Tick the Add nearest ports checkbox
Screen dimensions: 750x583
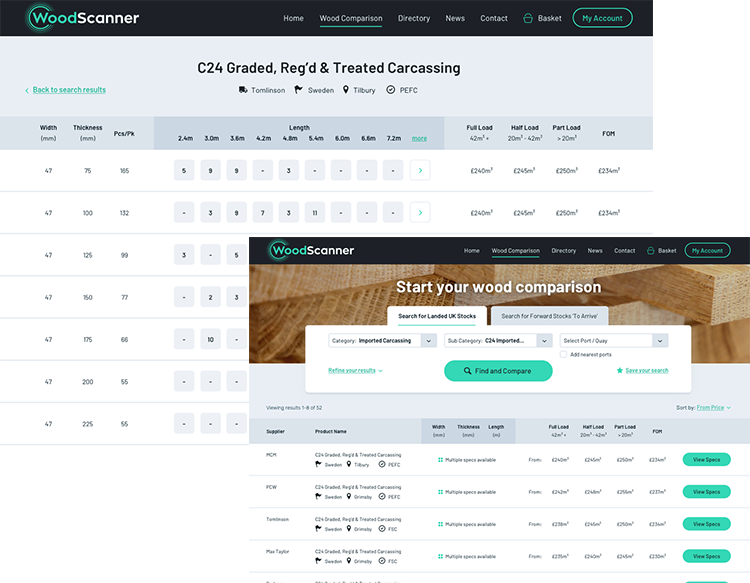point(564,354)
